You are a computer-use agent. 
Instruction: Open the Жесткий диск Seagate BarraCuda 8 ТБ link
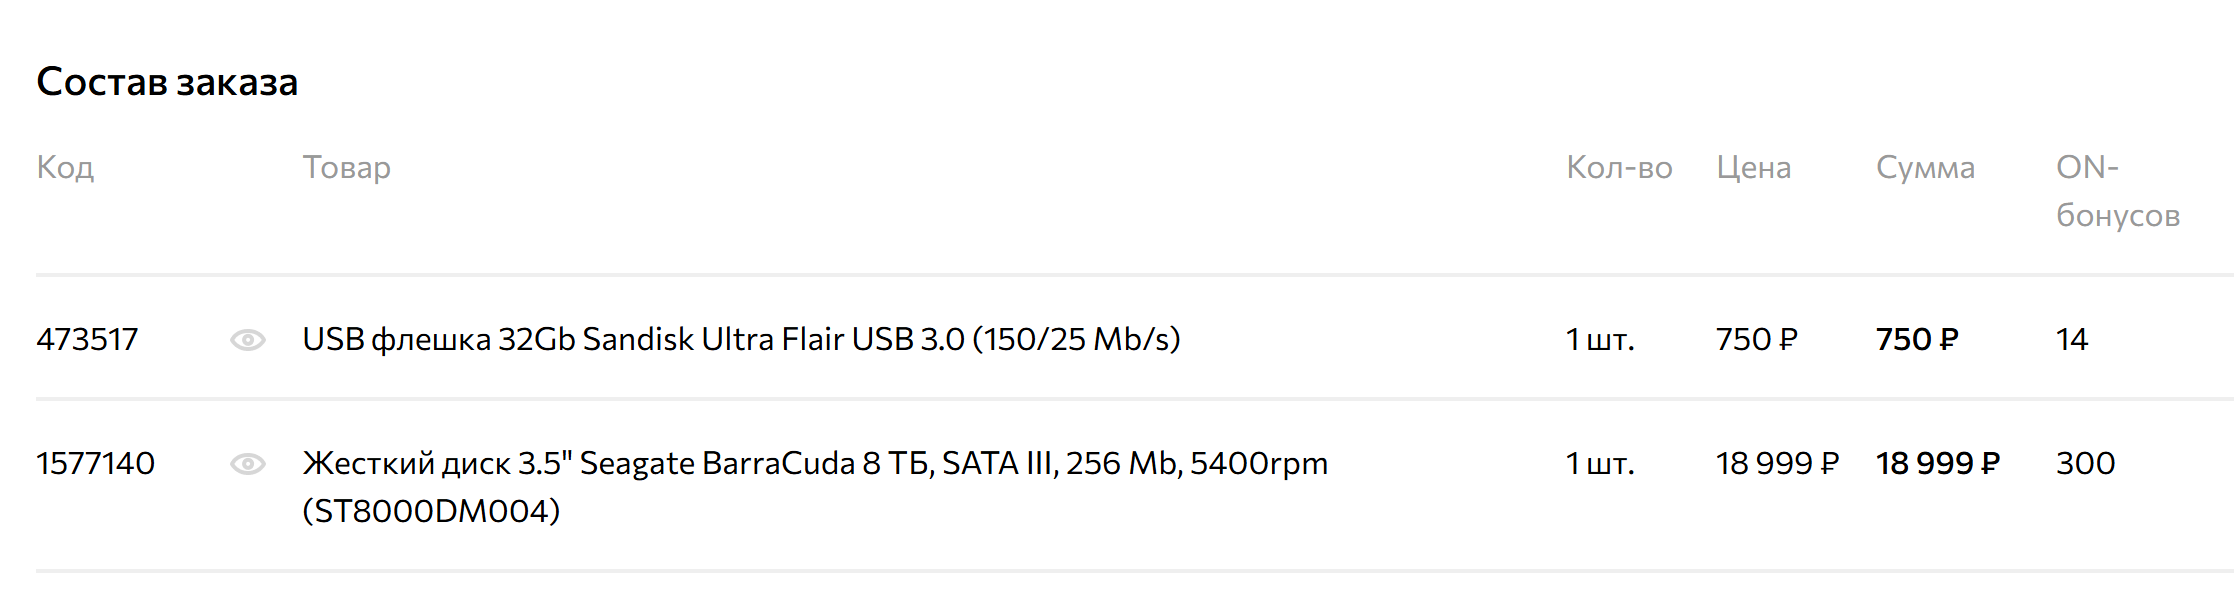[815, 488]
